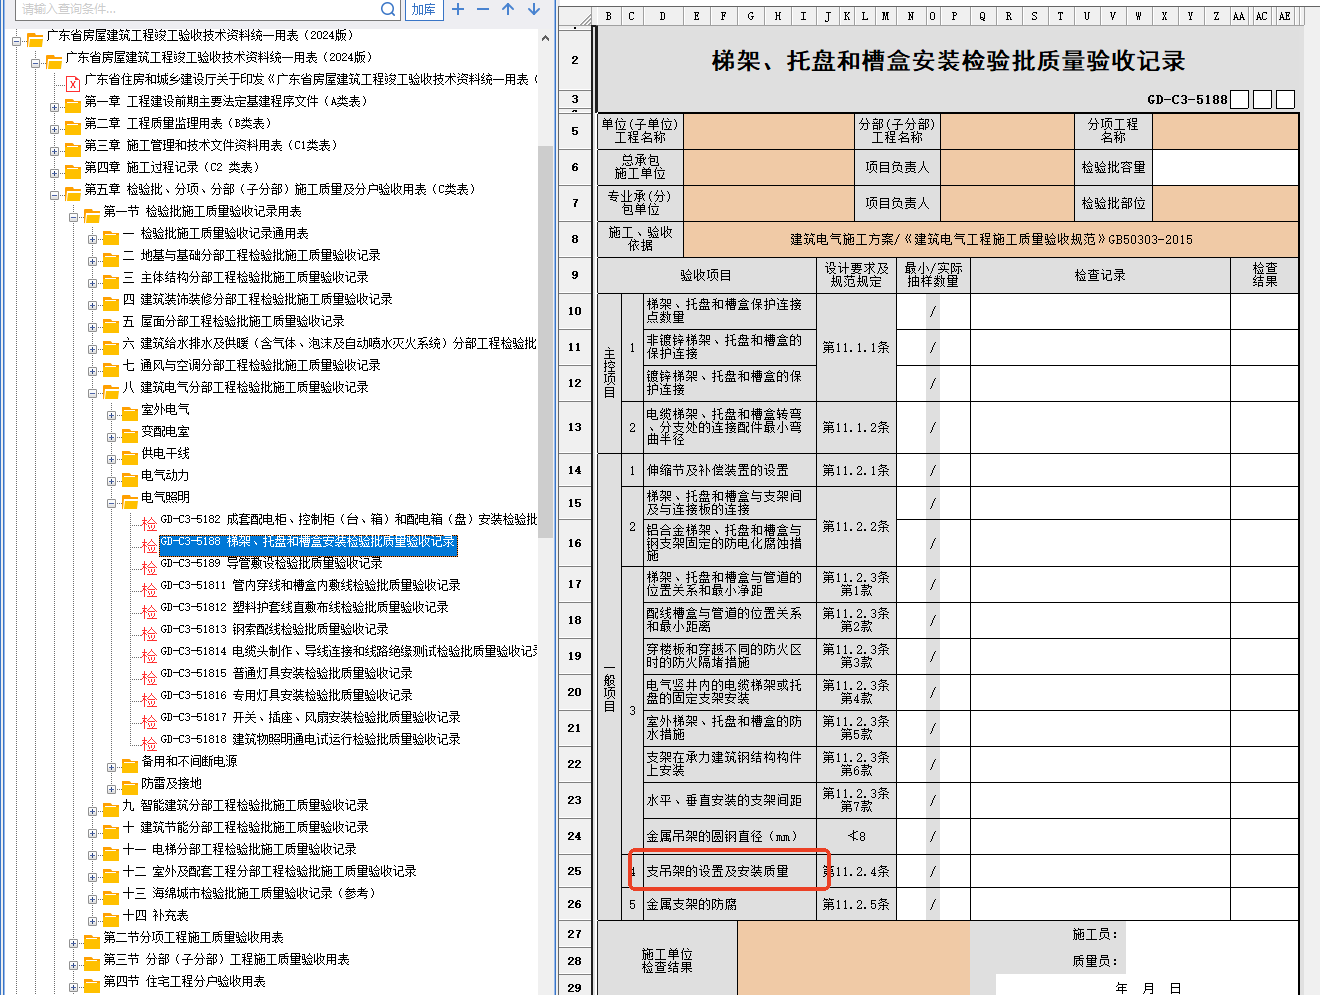
Task: Click the 加库 button
Action: [x=423, y=9]
